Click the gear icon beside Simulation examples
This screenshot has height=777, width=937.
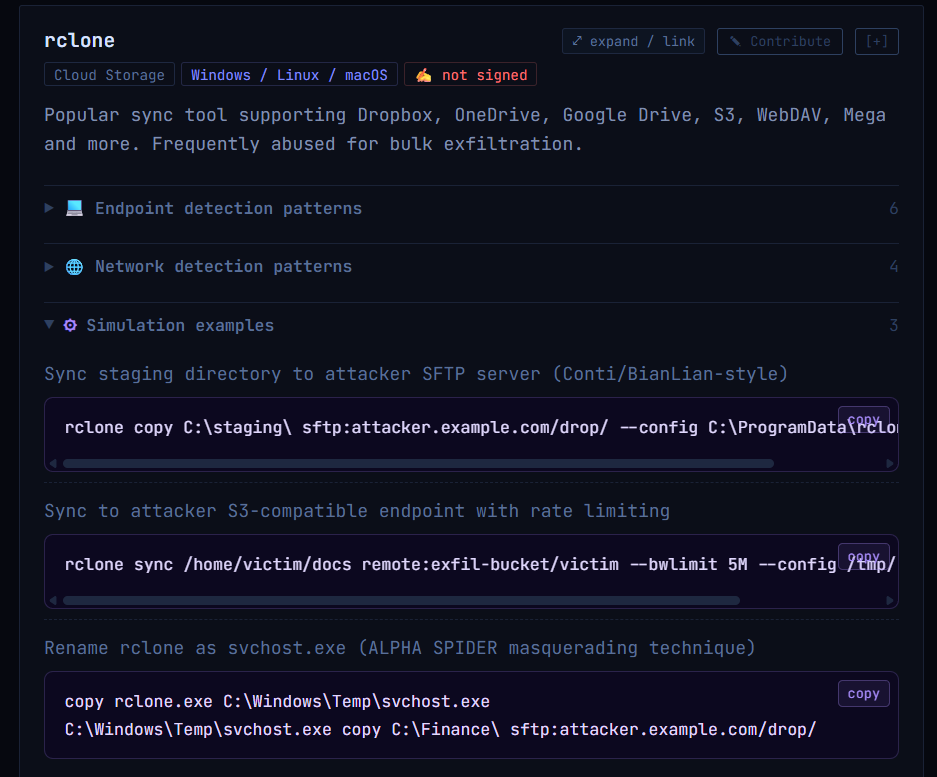point(70,325)
